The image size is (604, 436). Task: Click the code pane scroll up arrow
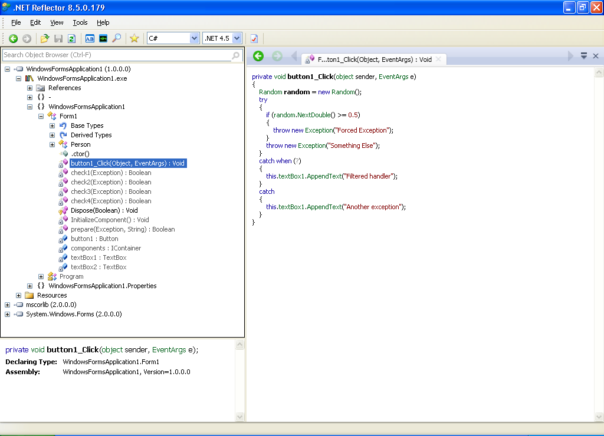pyautogui.click(x=599, y=72)
